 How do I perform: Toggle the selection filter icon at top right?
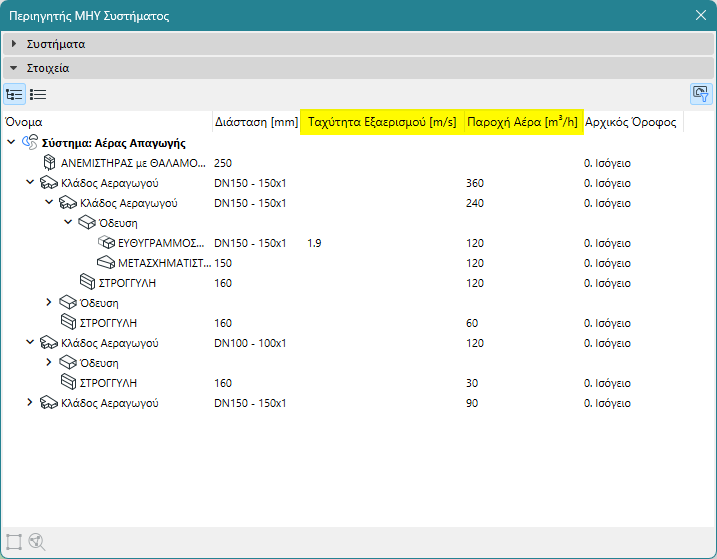tap(701, 94)
